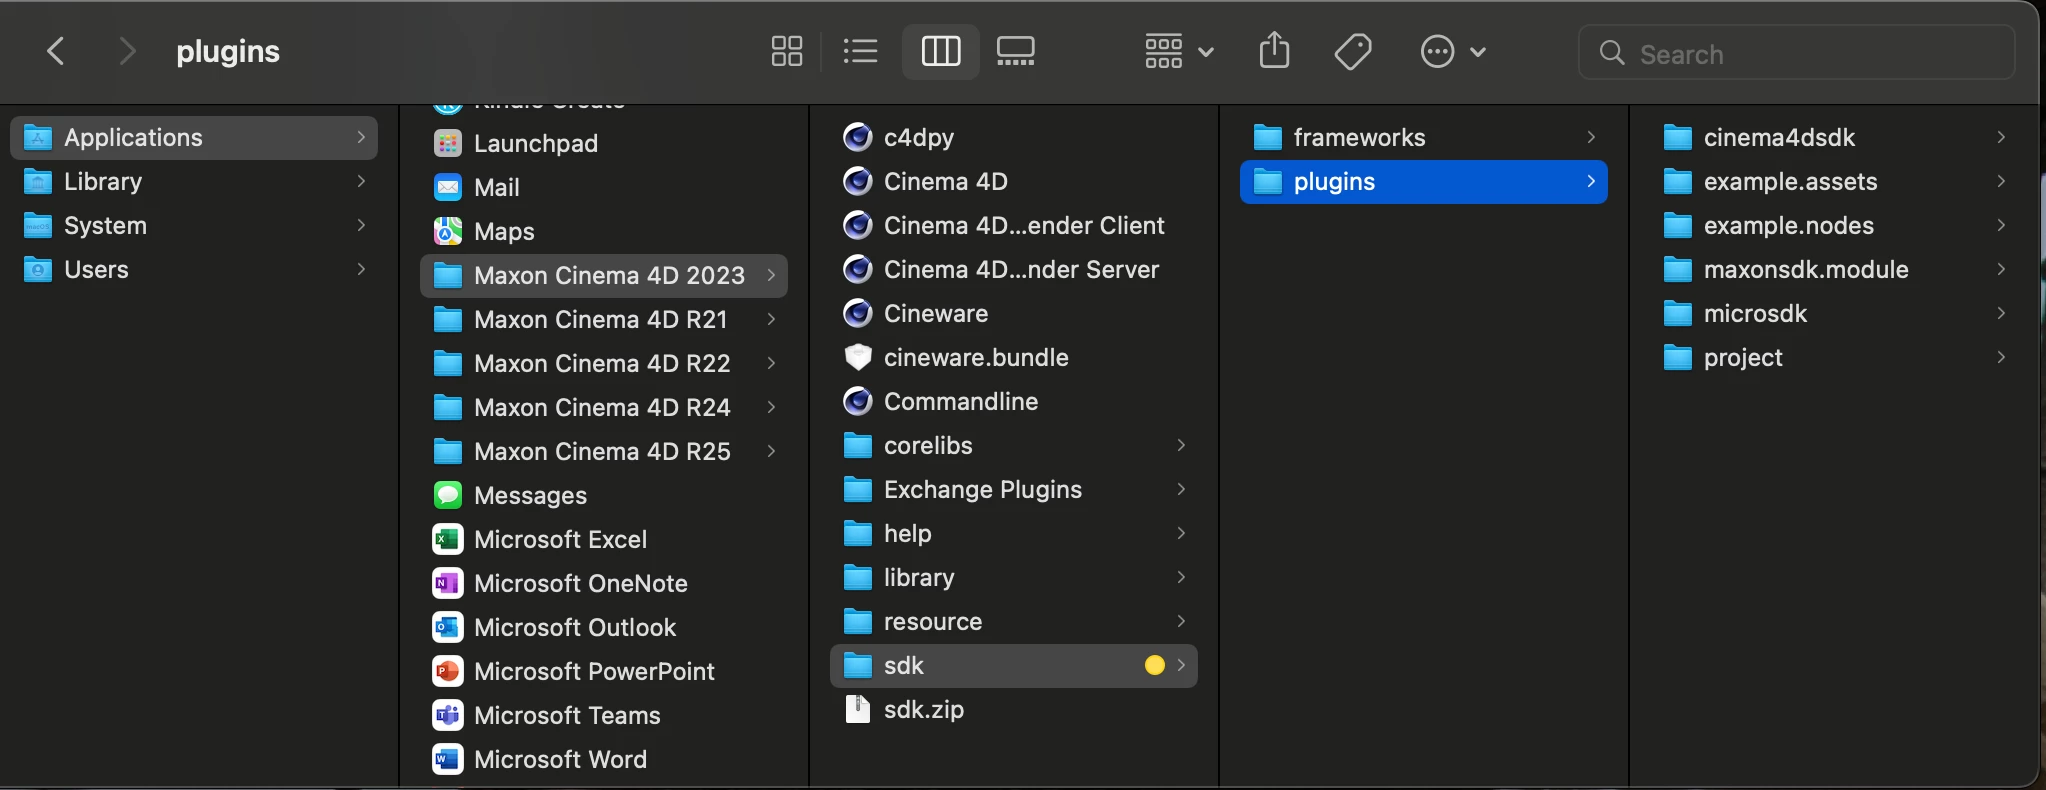Image resolution: width=2046 pixels, height=790 pixels.
Task: Open the Maxon Cinema 4D R24 folder
Action: [604, 407]
